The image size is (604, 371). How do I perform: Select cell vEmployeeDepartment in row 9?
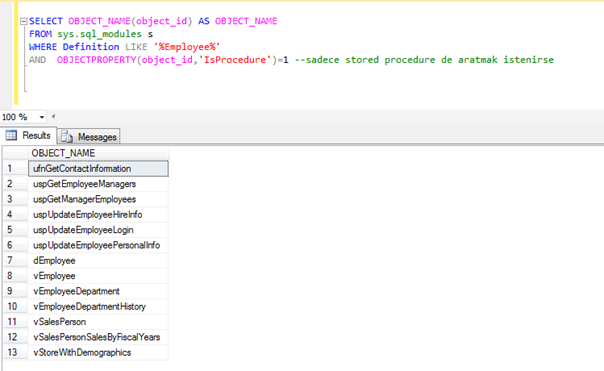coord(98,291)
